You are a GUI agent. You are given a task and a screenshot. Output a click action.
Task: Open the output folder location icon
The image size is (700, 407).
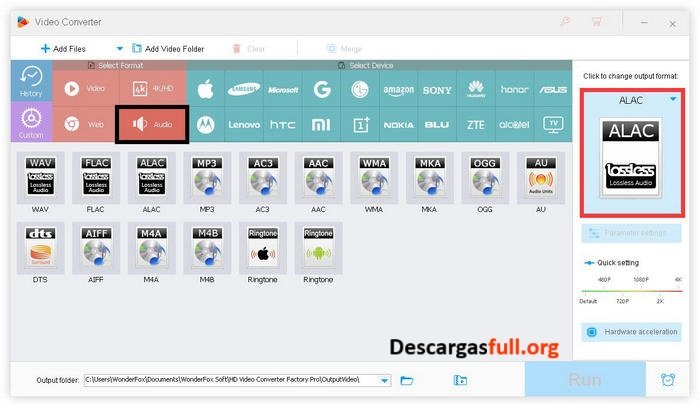(x=460, y=380)
